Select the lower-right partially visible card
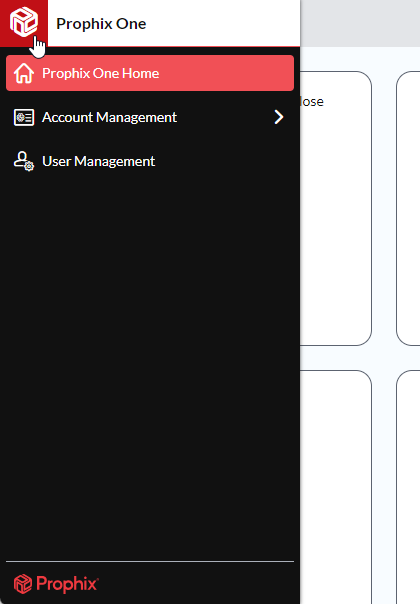This screenshot has height=604, width=420. pos(408,487)
